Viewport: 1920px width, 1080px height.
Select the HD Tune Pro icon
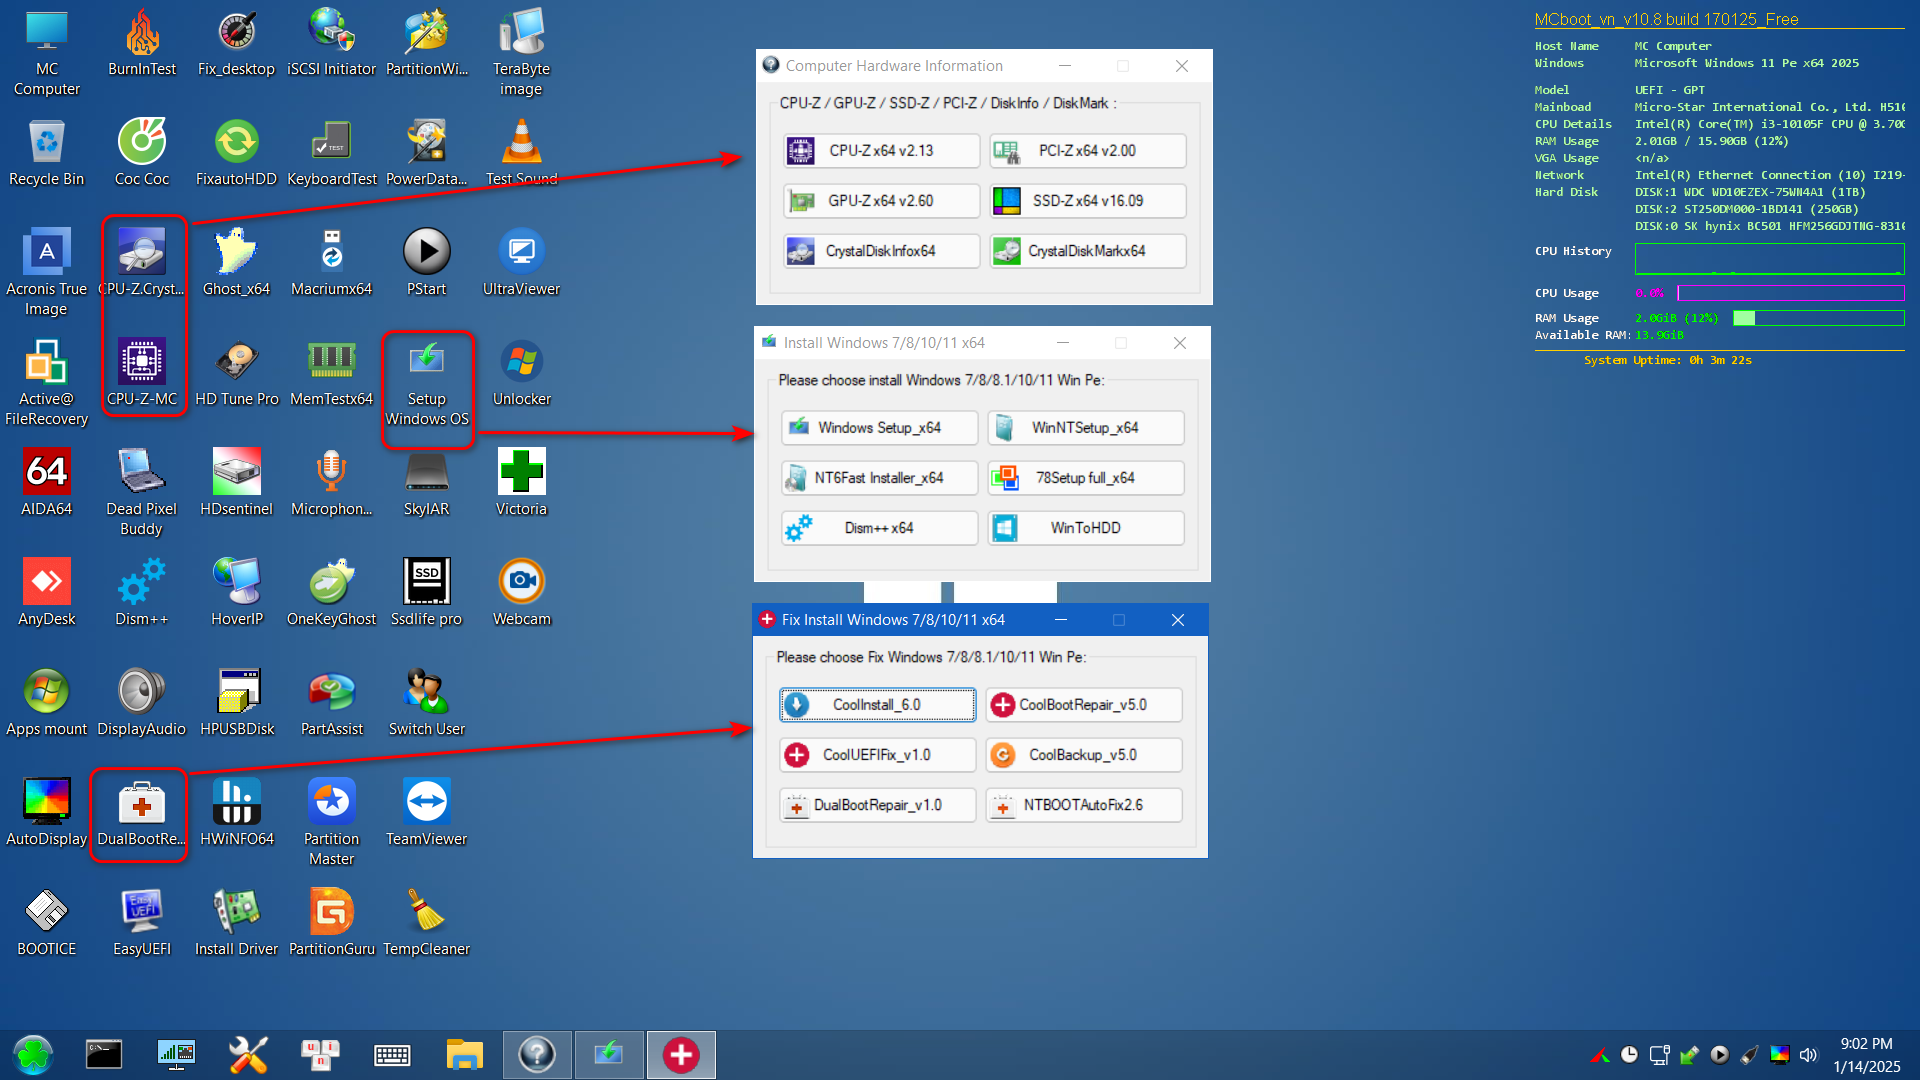click(x=237, y=362)
